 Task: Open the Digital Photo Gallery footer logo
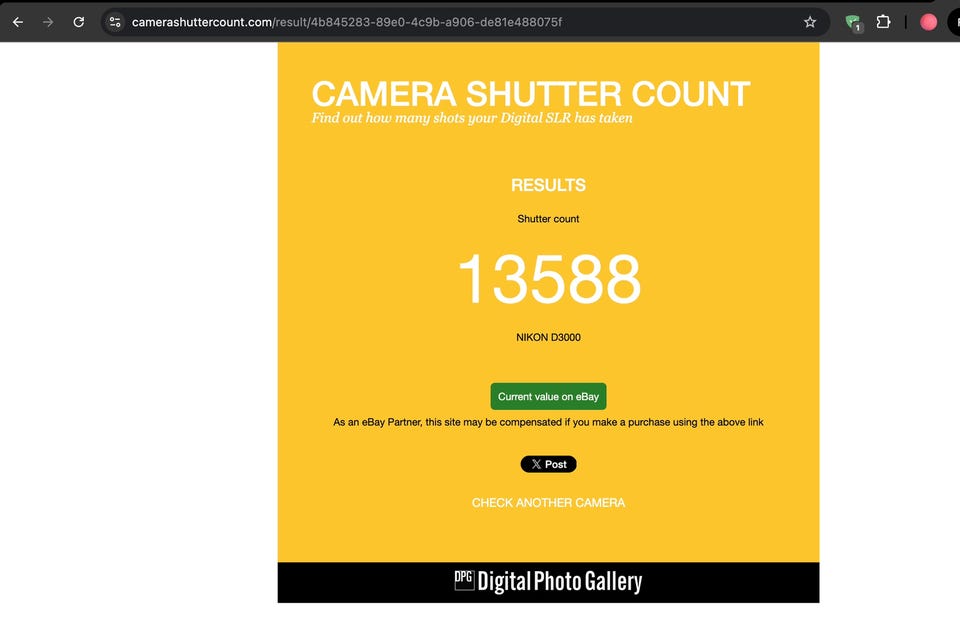tap(548, 582)
